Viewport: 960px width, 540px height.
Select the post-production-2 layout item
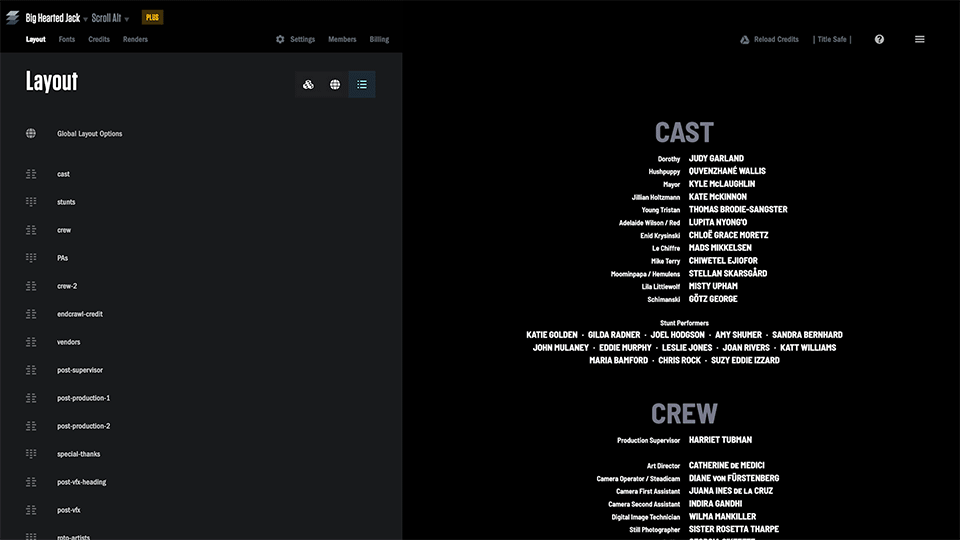click(x=84, y=426)
